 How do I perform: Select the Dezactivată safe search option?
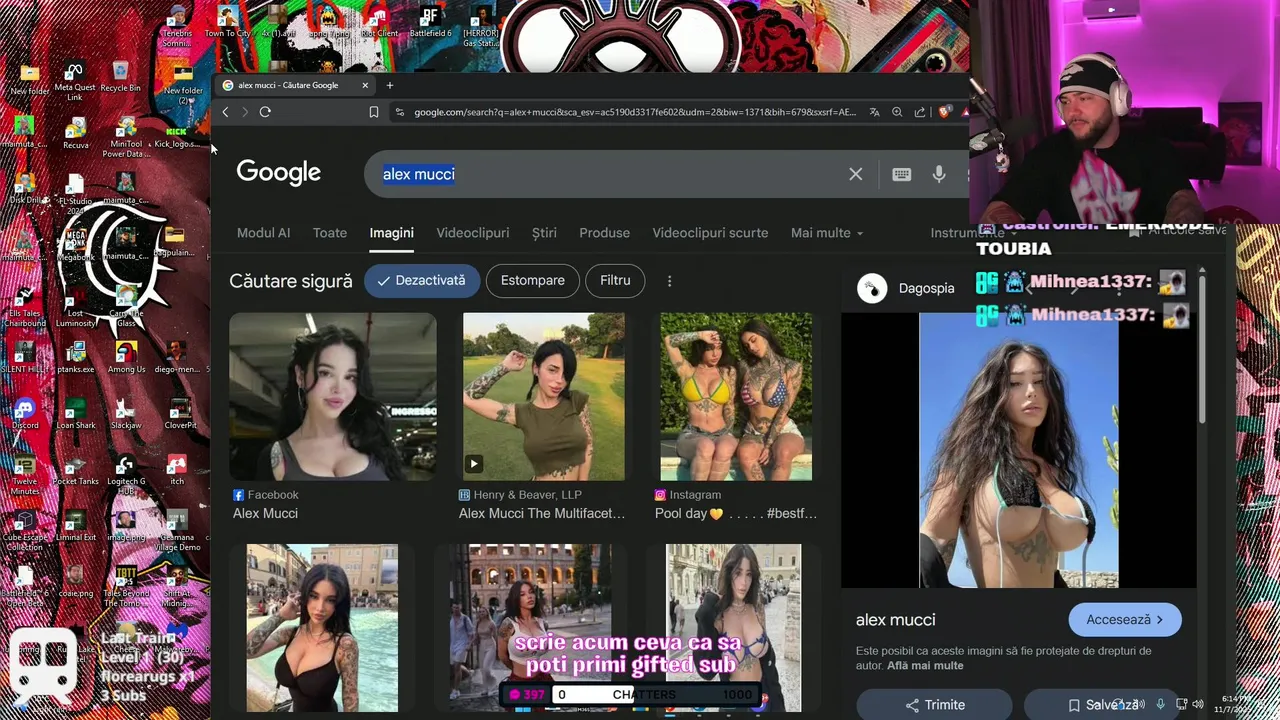tap(422, 281)
